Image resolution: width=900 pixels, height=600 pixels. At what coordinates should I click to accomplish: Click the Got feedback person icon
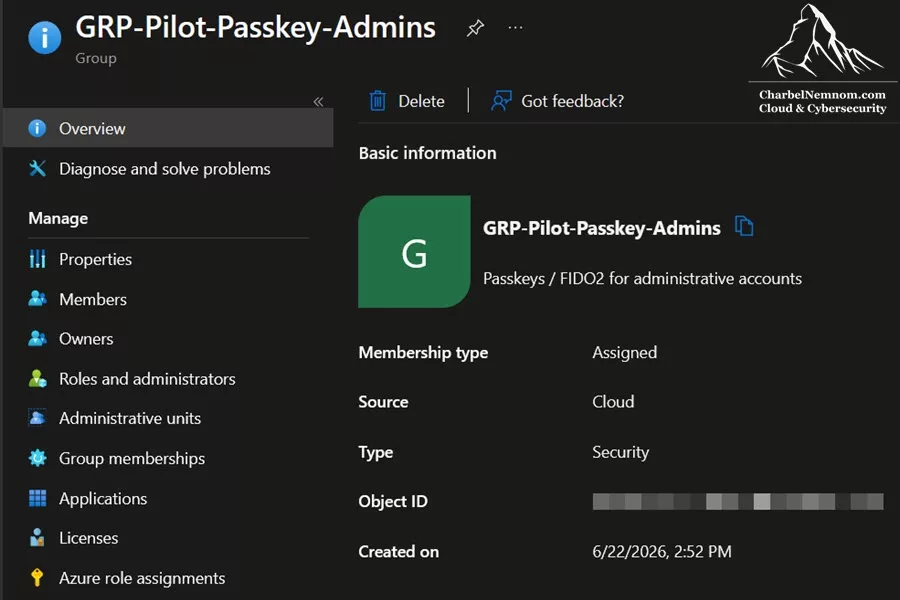point(501,101)
